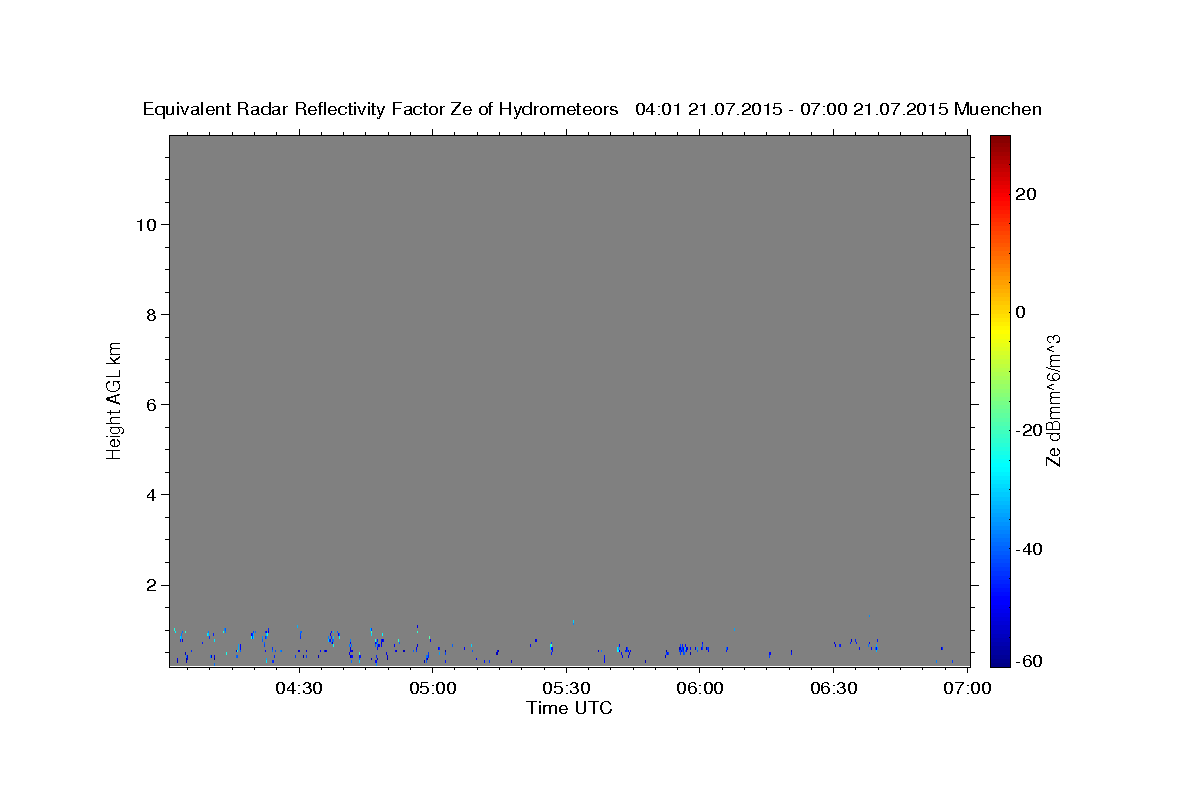Click the colorbar label 'Ze dBmm^6/m^3'
This screenshot has width=1200, height=800.
[1053, 400]
